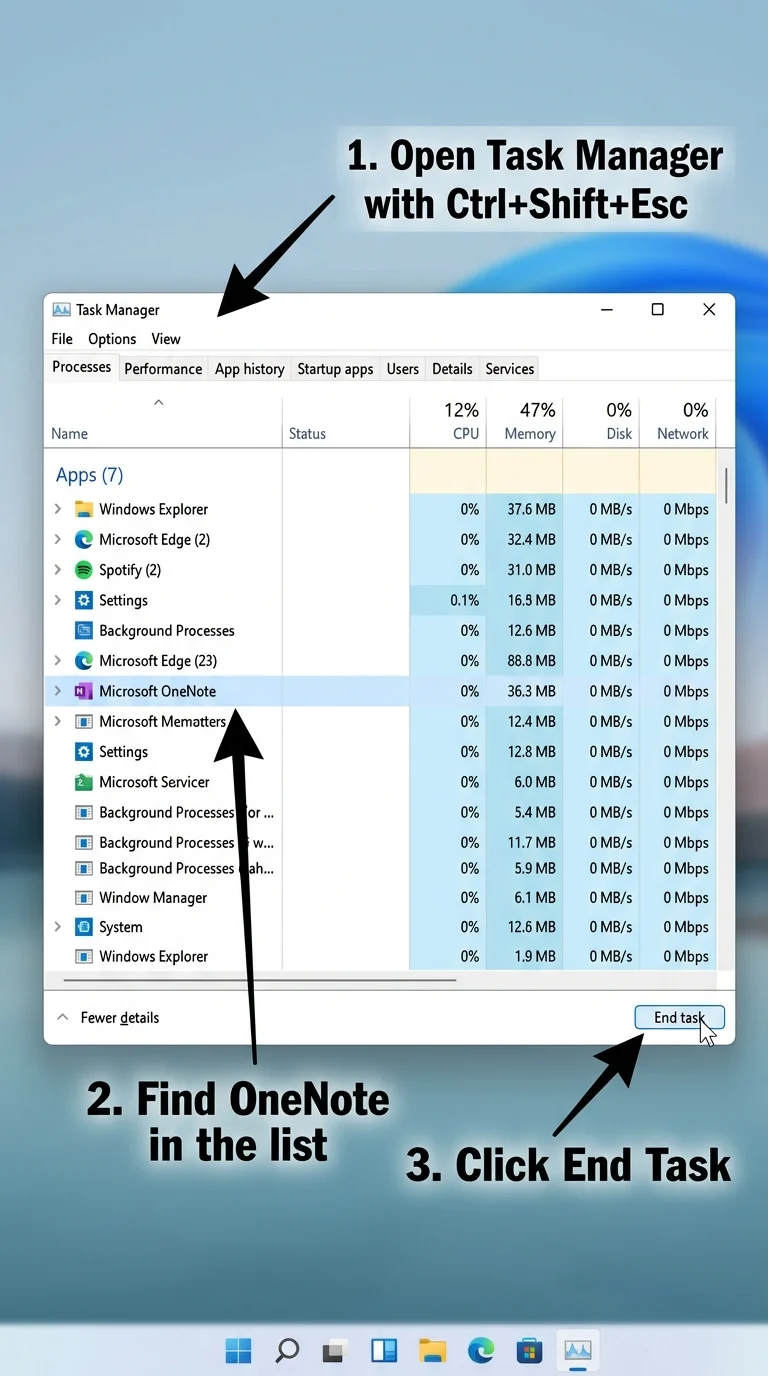Click the icon of Background Processes 11.7 MB row
The width and height of the screenshot is (768, 1376).
[84, 842]
